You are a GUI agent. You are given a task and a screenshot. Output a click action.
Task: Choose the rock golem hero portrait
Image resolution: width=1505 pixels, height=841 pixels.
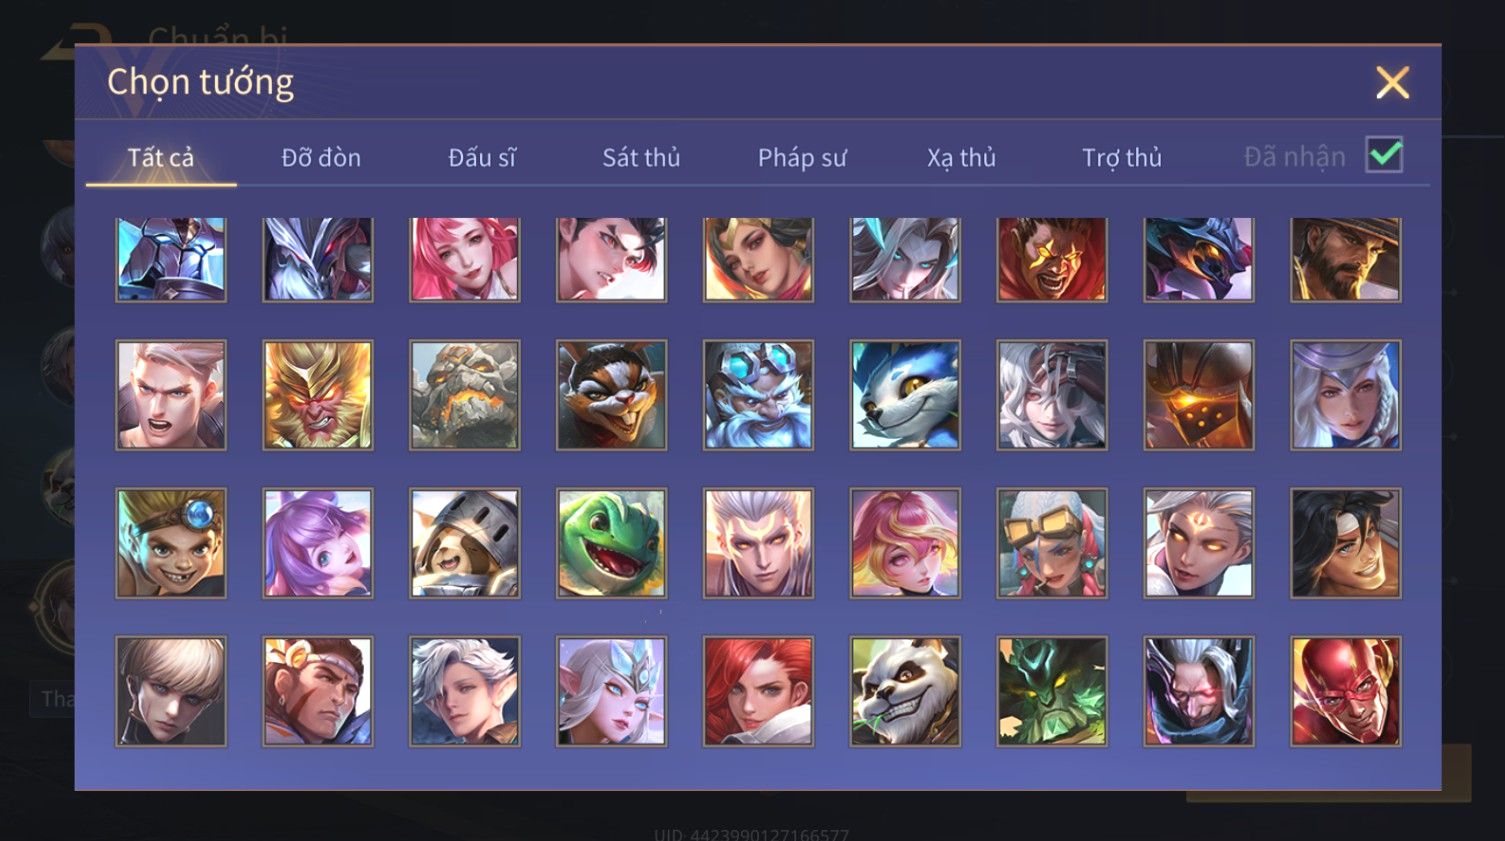(x=465, y=395)
